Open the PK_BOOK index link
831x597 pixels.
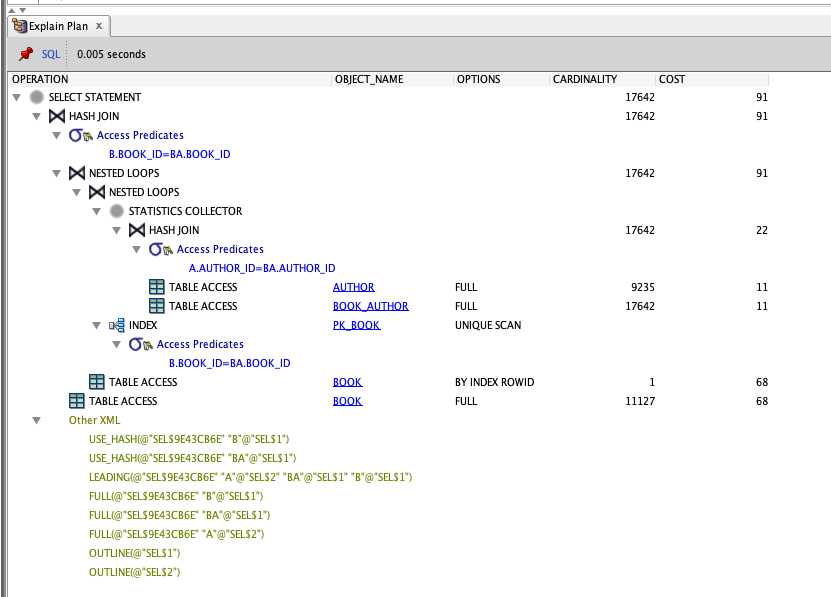point(356,326)
